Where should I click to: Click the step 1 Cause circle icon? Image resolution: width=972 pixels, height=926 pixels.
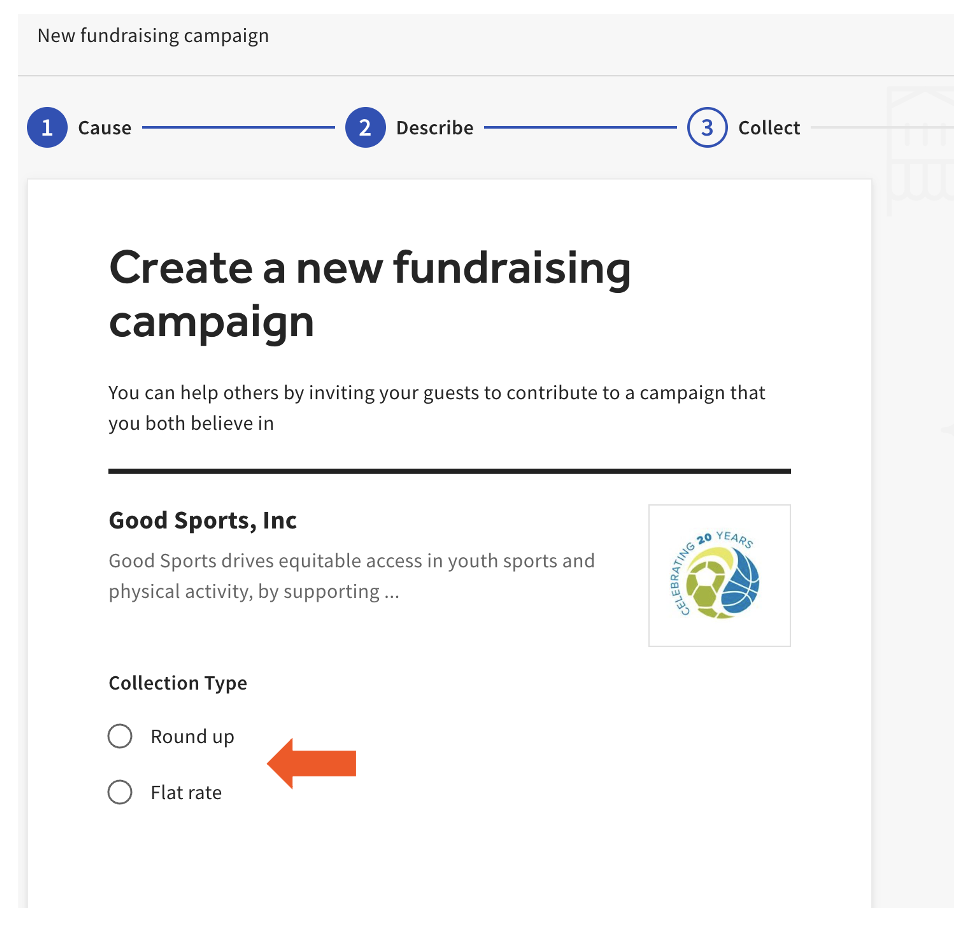[x=47, y=127]
